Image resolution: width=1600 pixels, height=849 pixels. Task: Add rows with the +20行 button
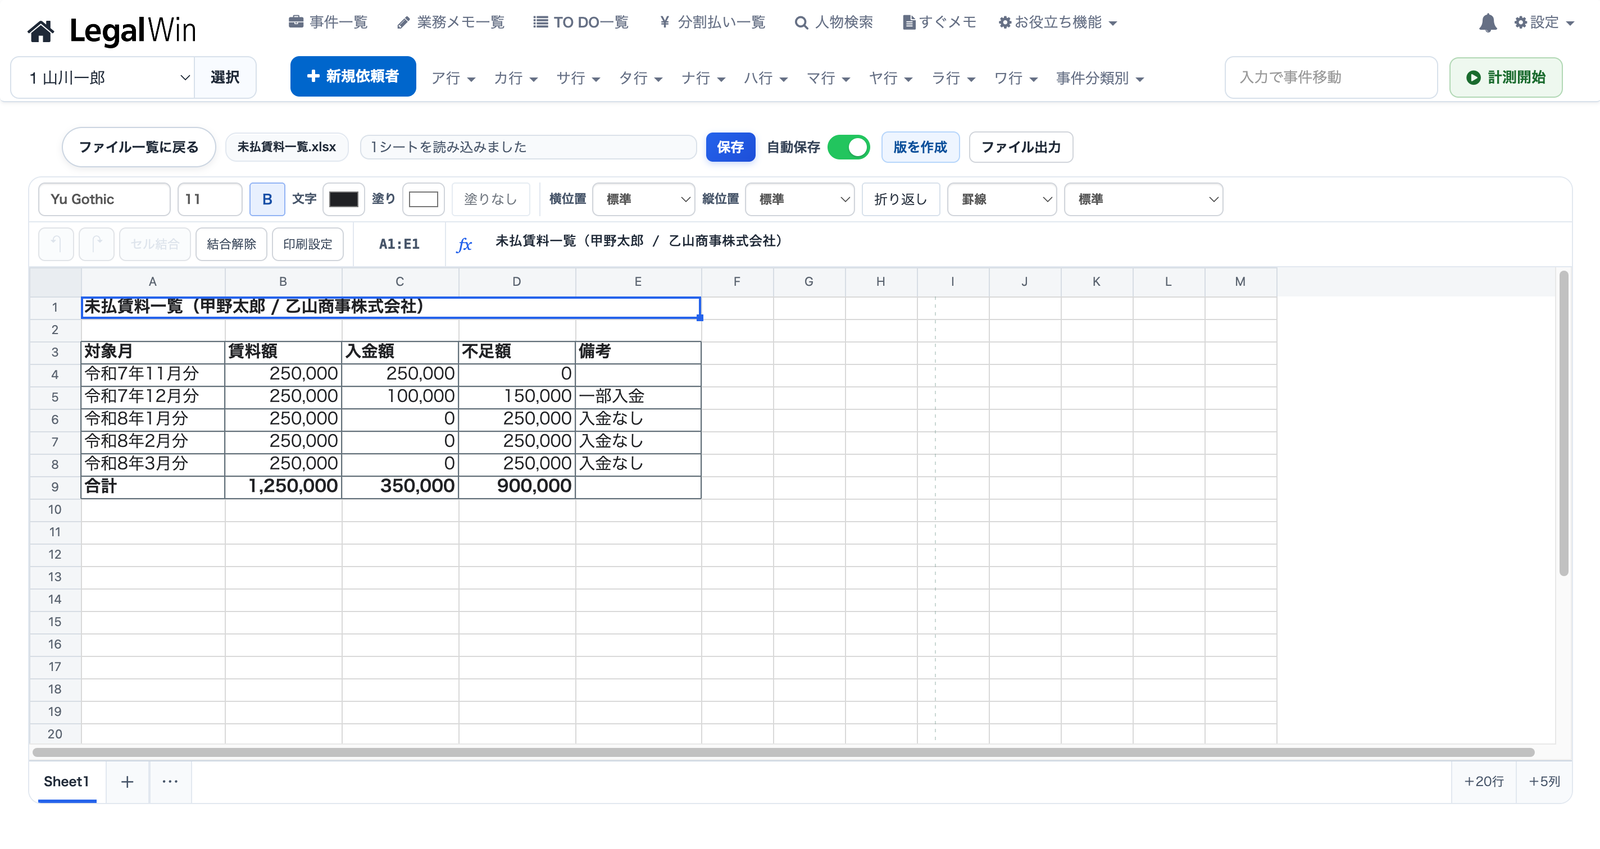pos(1484,782)
